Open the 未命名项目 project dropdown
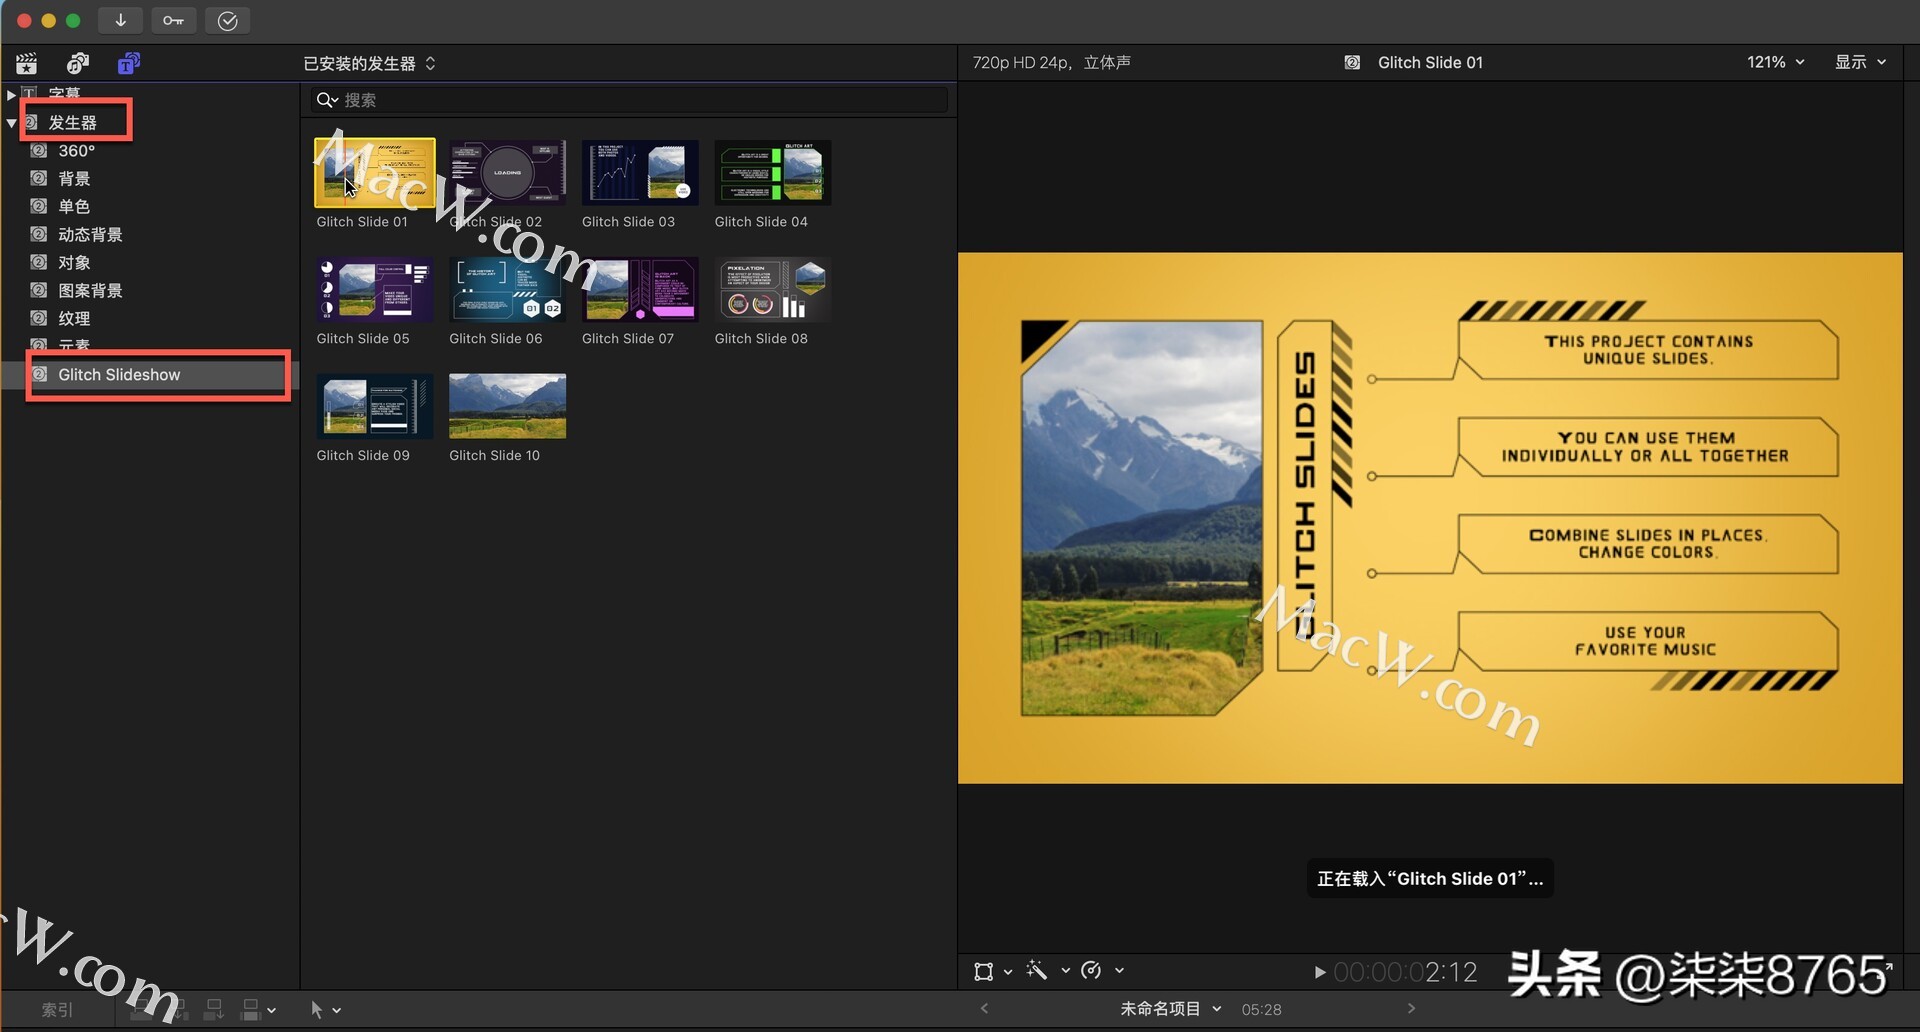This screenshot has width=1920, height=1032. tap(1170, 1009)
